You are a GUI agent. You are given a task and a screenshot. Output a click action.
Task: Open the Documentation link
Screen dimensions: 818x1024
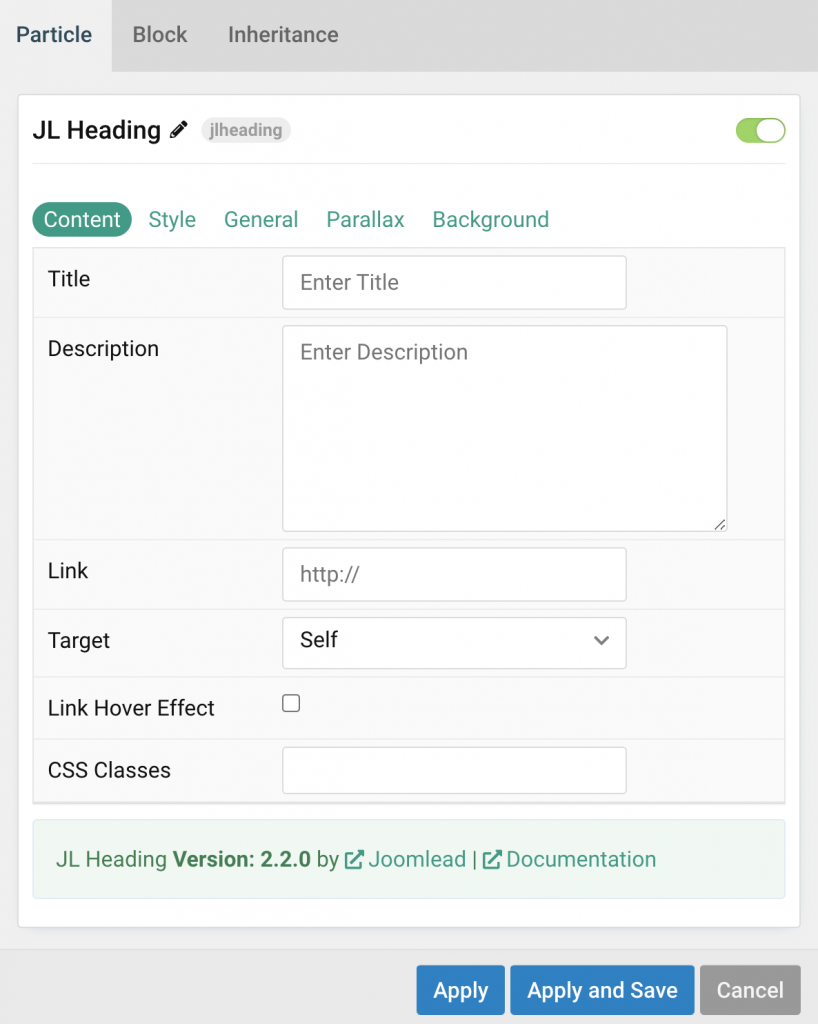point(581,859)
